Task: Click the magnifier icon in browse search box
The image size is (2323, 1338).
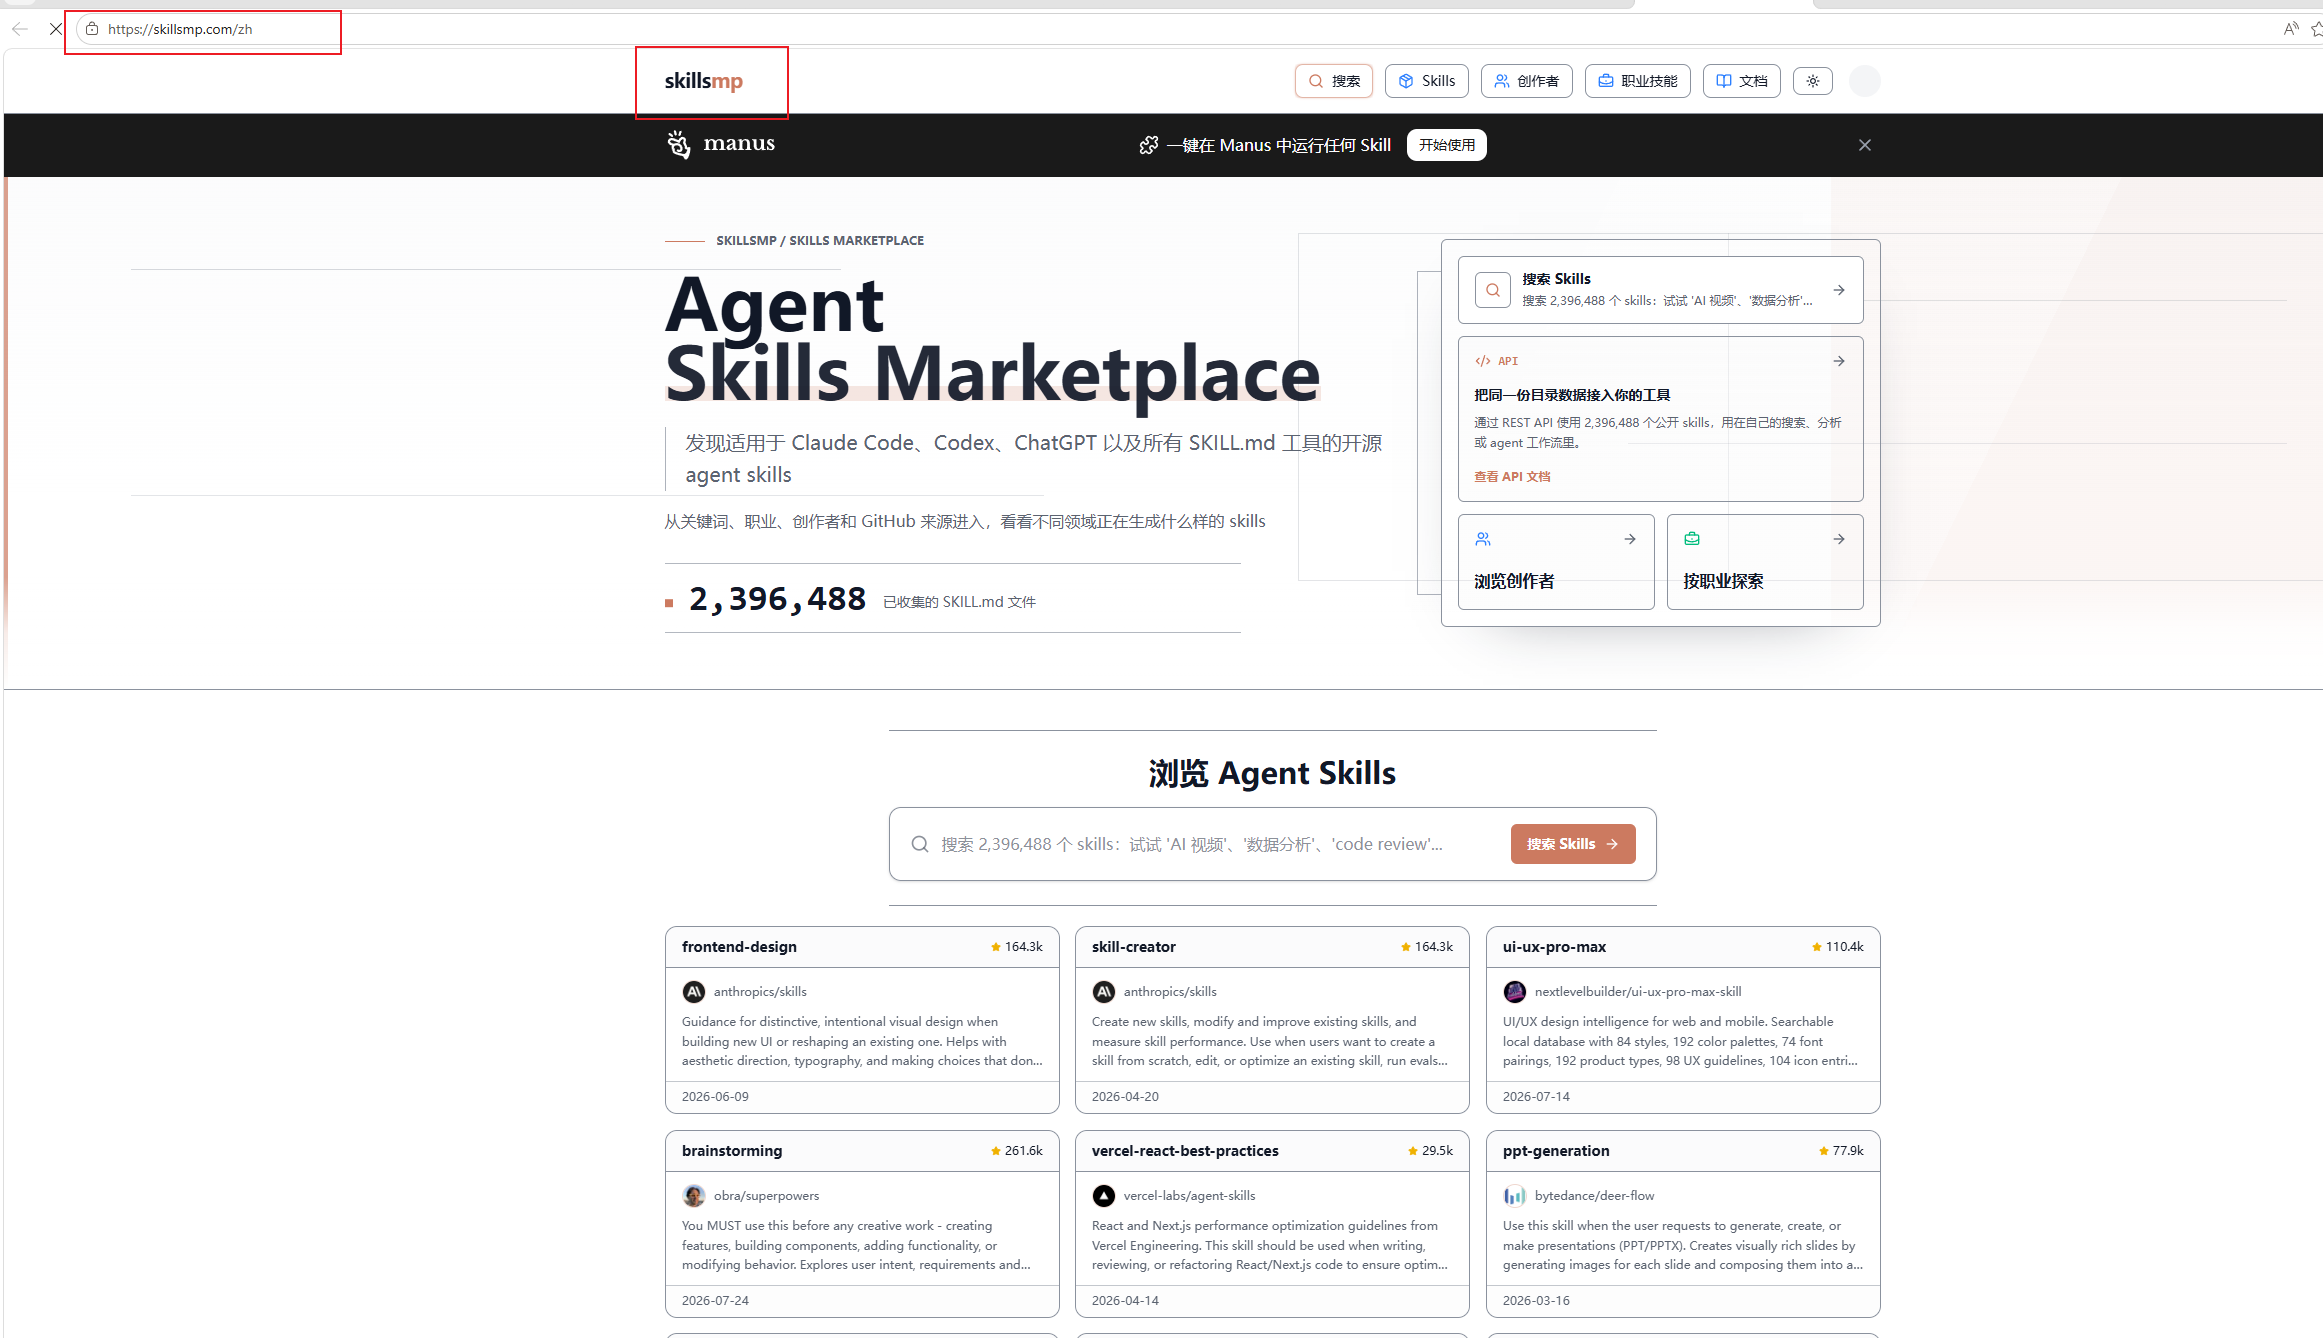Action: [x=920, y=844]
